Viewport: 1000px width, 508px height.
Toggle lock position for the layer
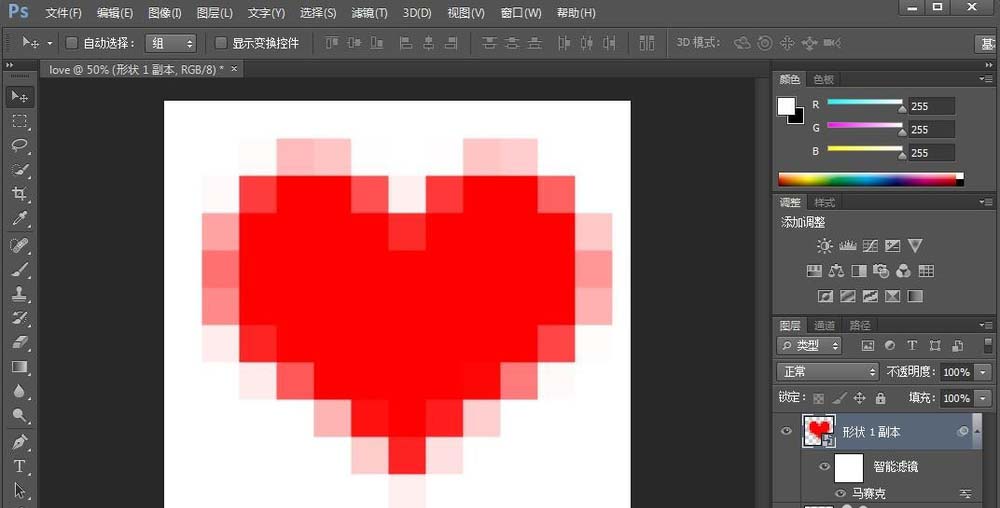pyautogui.click(x=860, y=398)
